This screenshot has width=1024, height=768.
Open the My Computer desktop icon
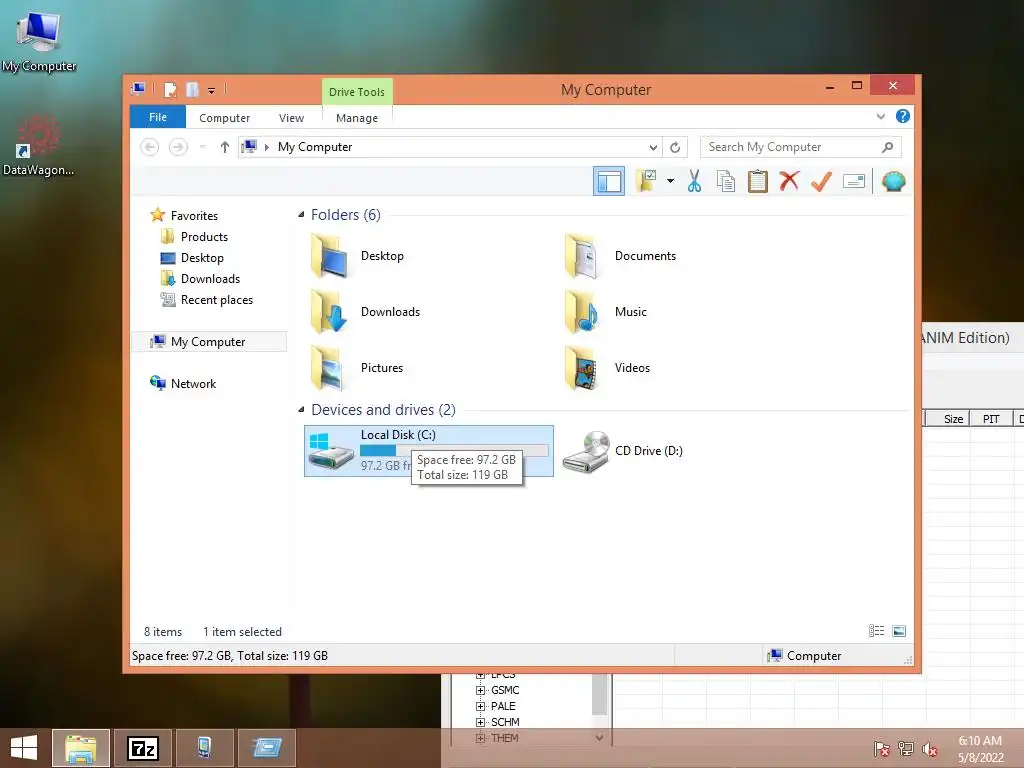39,40
